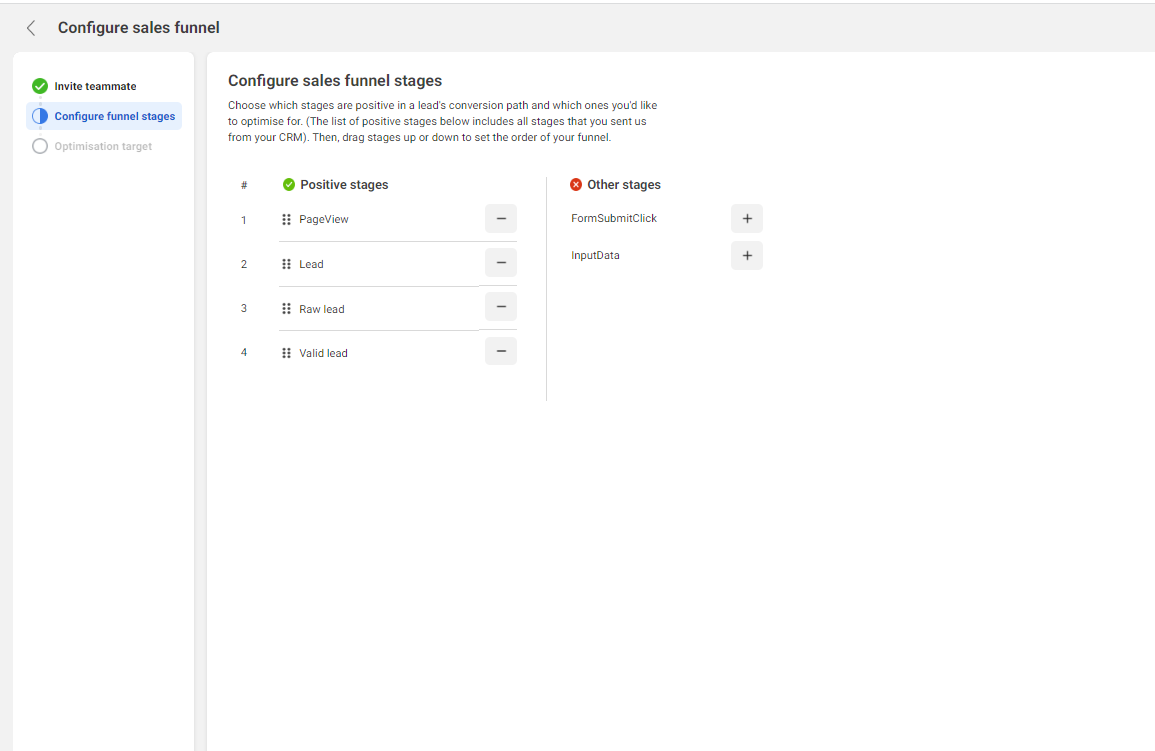
Task: Add InputData with the plus button
Action: tap(747, 255)
